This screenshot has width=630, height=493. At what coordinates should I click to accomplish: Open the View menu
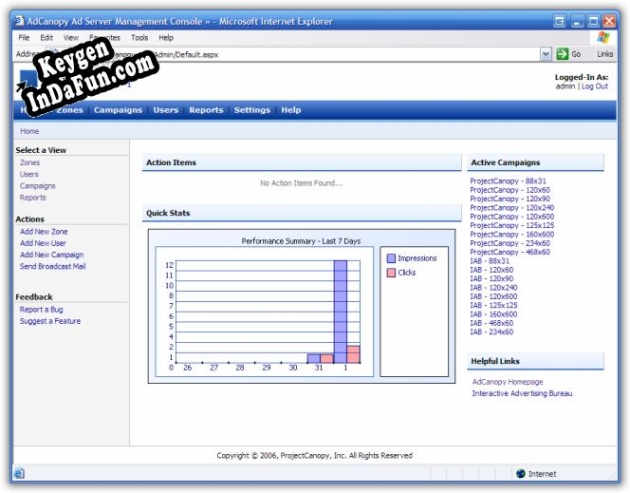click(71, 38)
